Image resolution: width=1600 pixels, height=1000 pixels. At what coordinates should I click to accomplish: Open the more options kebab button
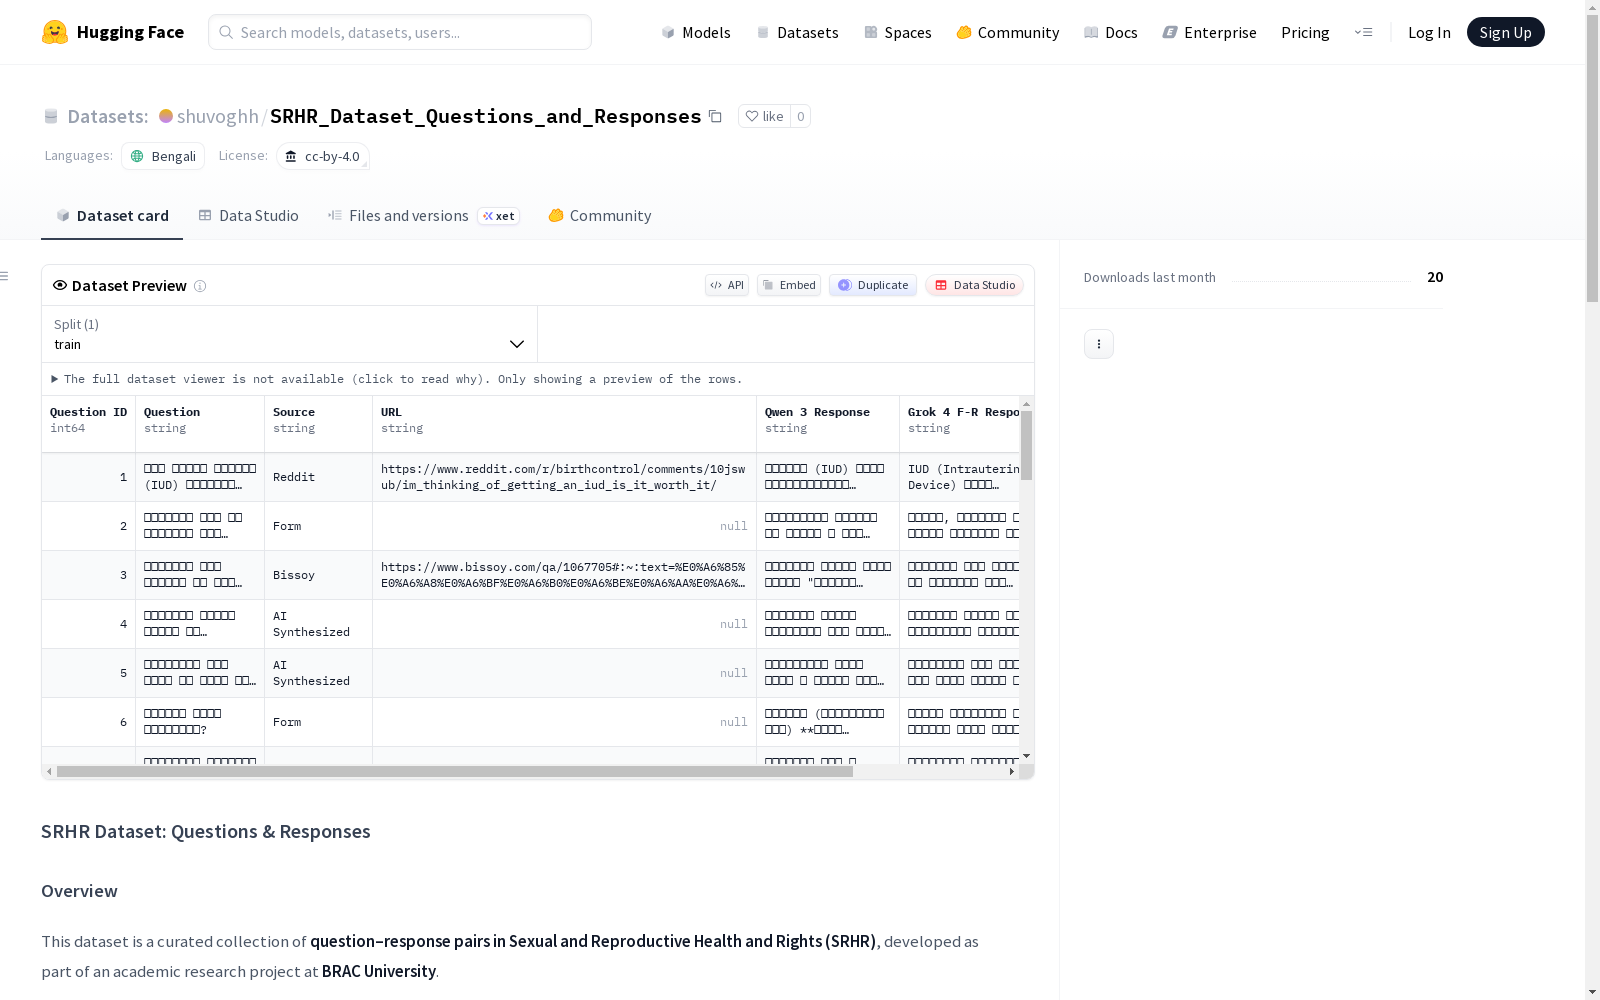[x=1099, y=344]
